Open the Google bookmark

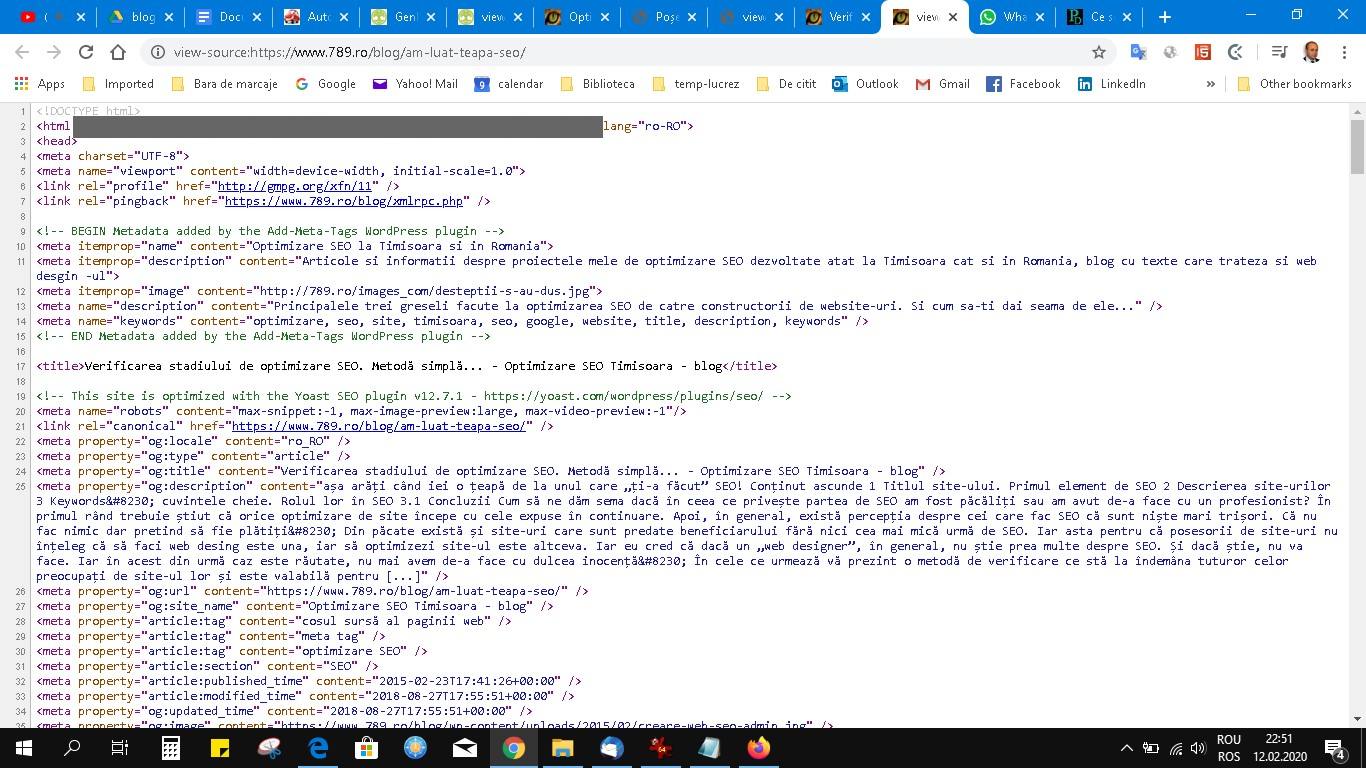click(326, 84)
